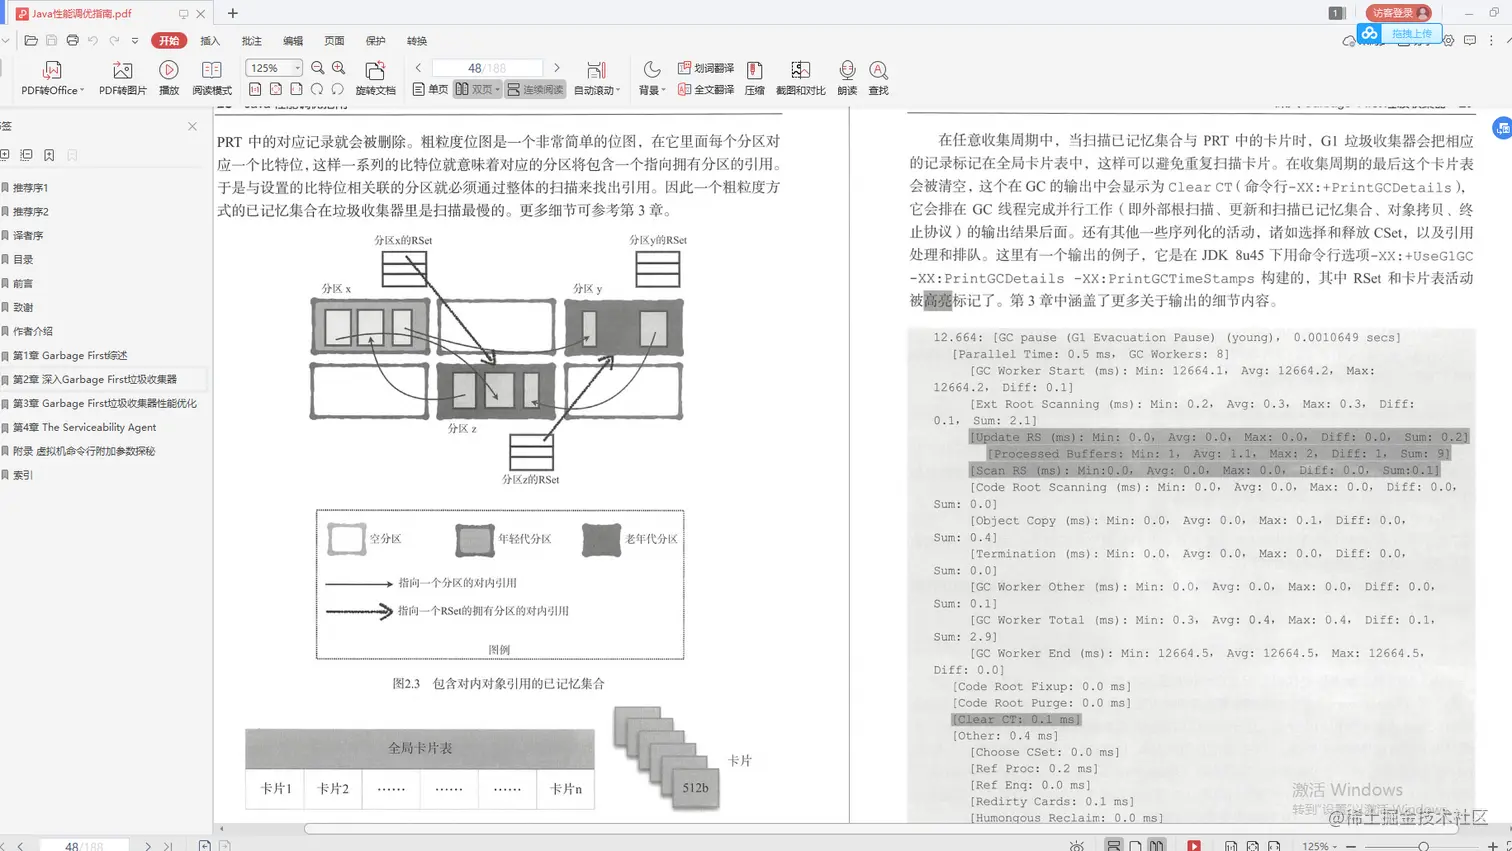The width and height of the screenshot is (1512, 851).
Task: Open bookmark 推荐序1
Action: tap(30, 187)
